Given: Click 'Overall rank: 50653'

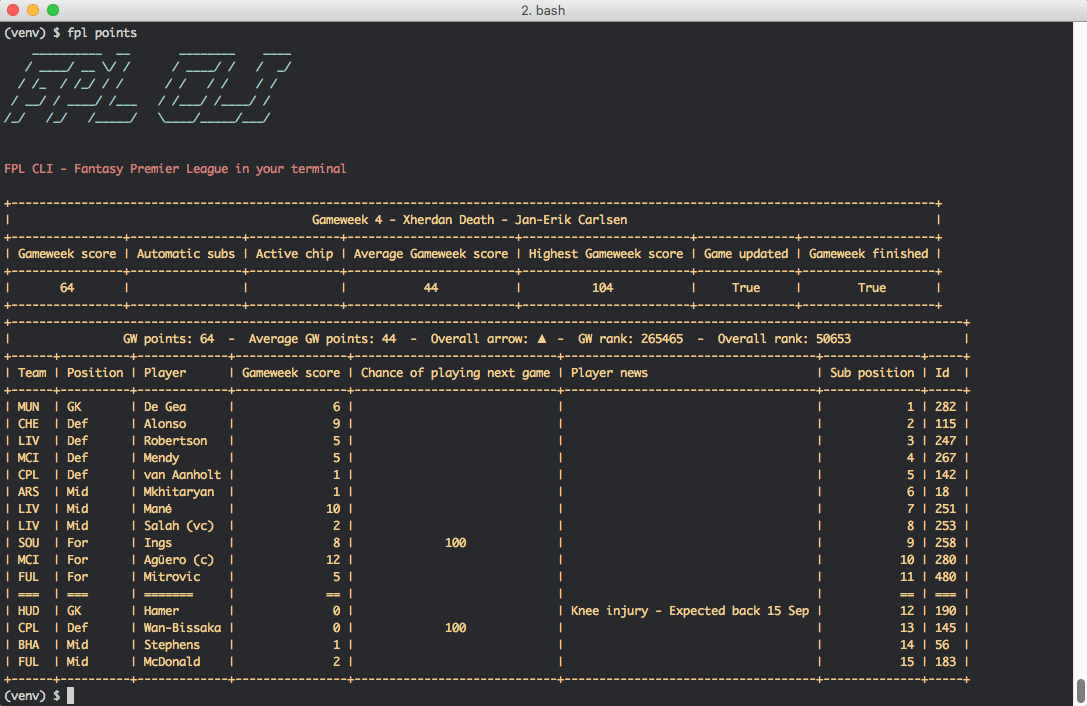Looking at the screenshot, I should (784, 339).
